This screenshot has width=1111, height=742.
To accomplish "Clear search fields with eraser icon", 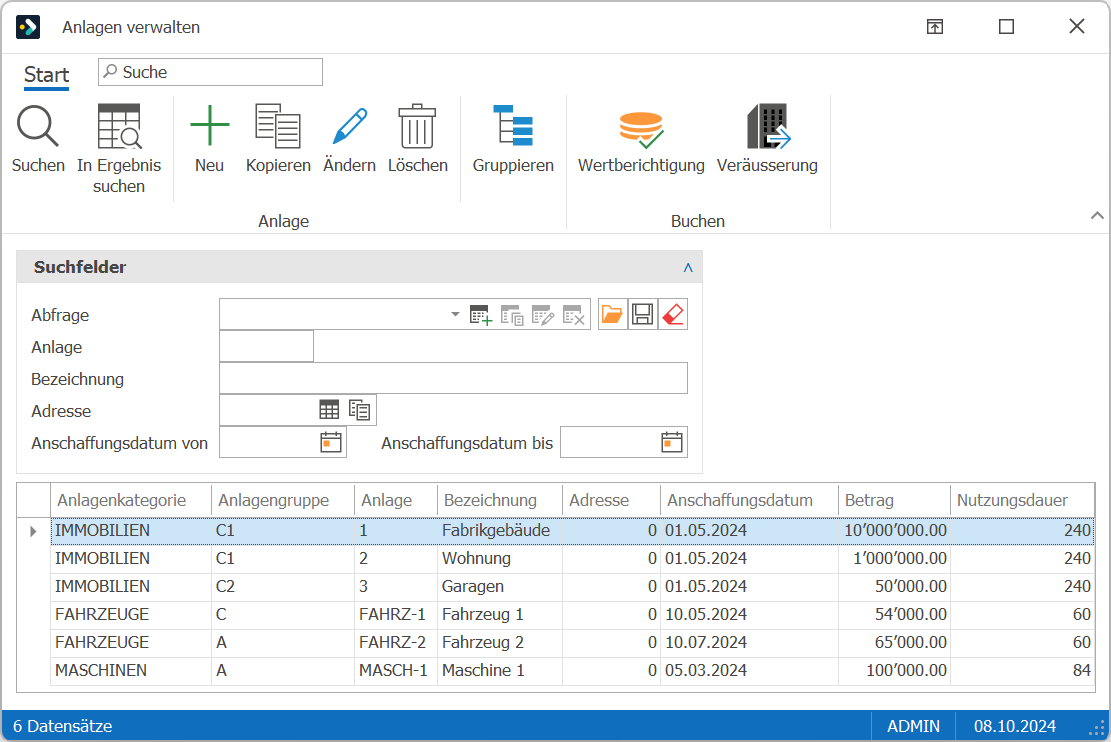I will 672,314.
